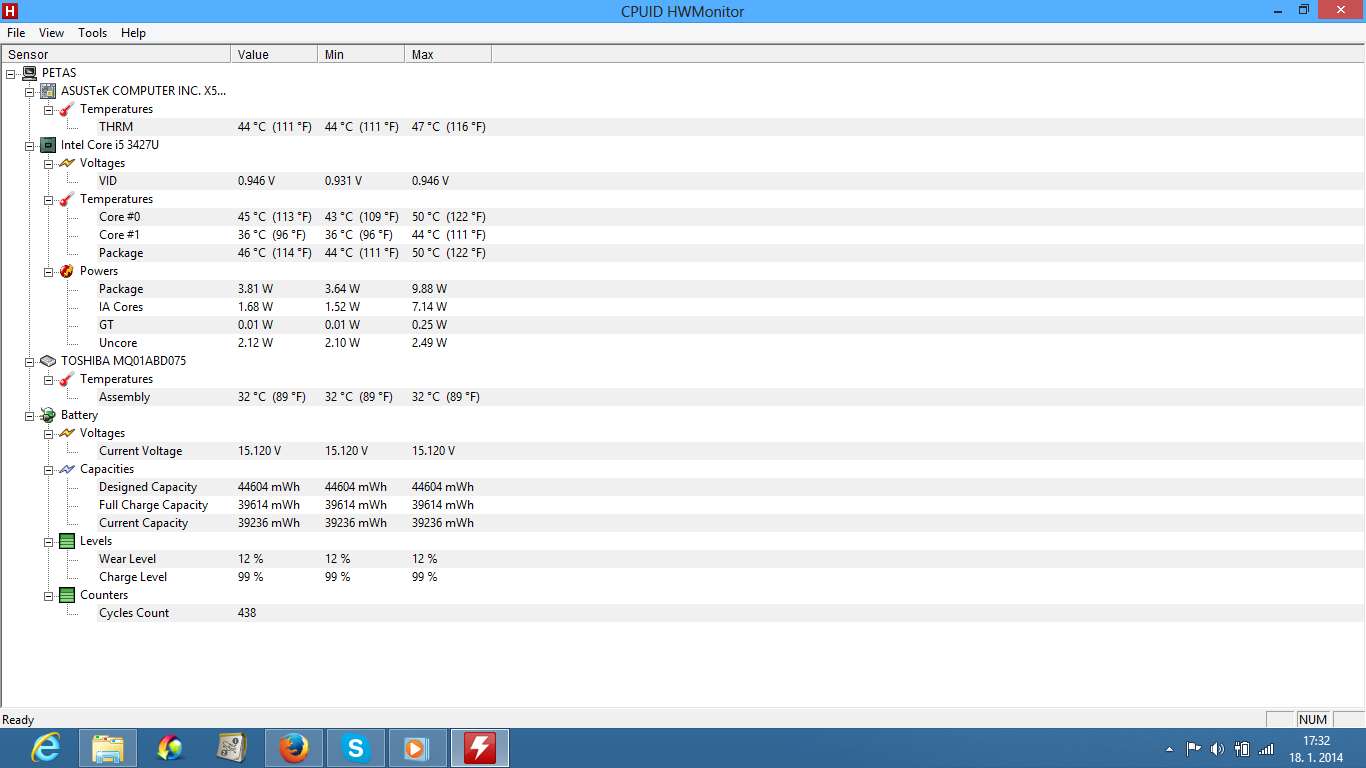1366x768 pixels.
Task: Select the Cycles Count row label
Action: point(134,613)
